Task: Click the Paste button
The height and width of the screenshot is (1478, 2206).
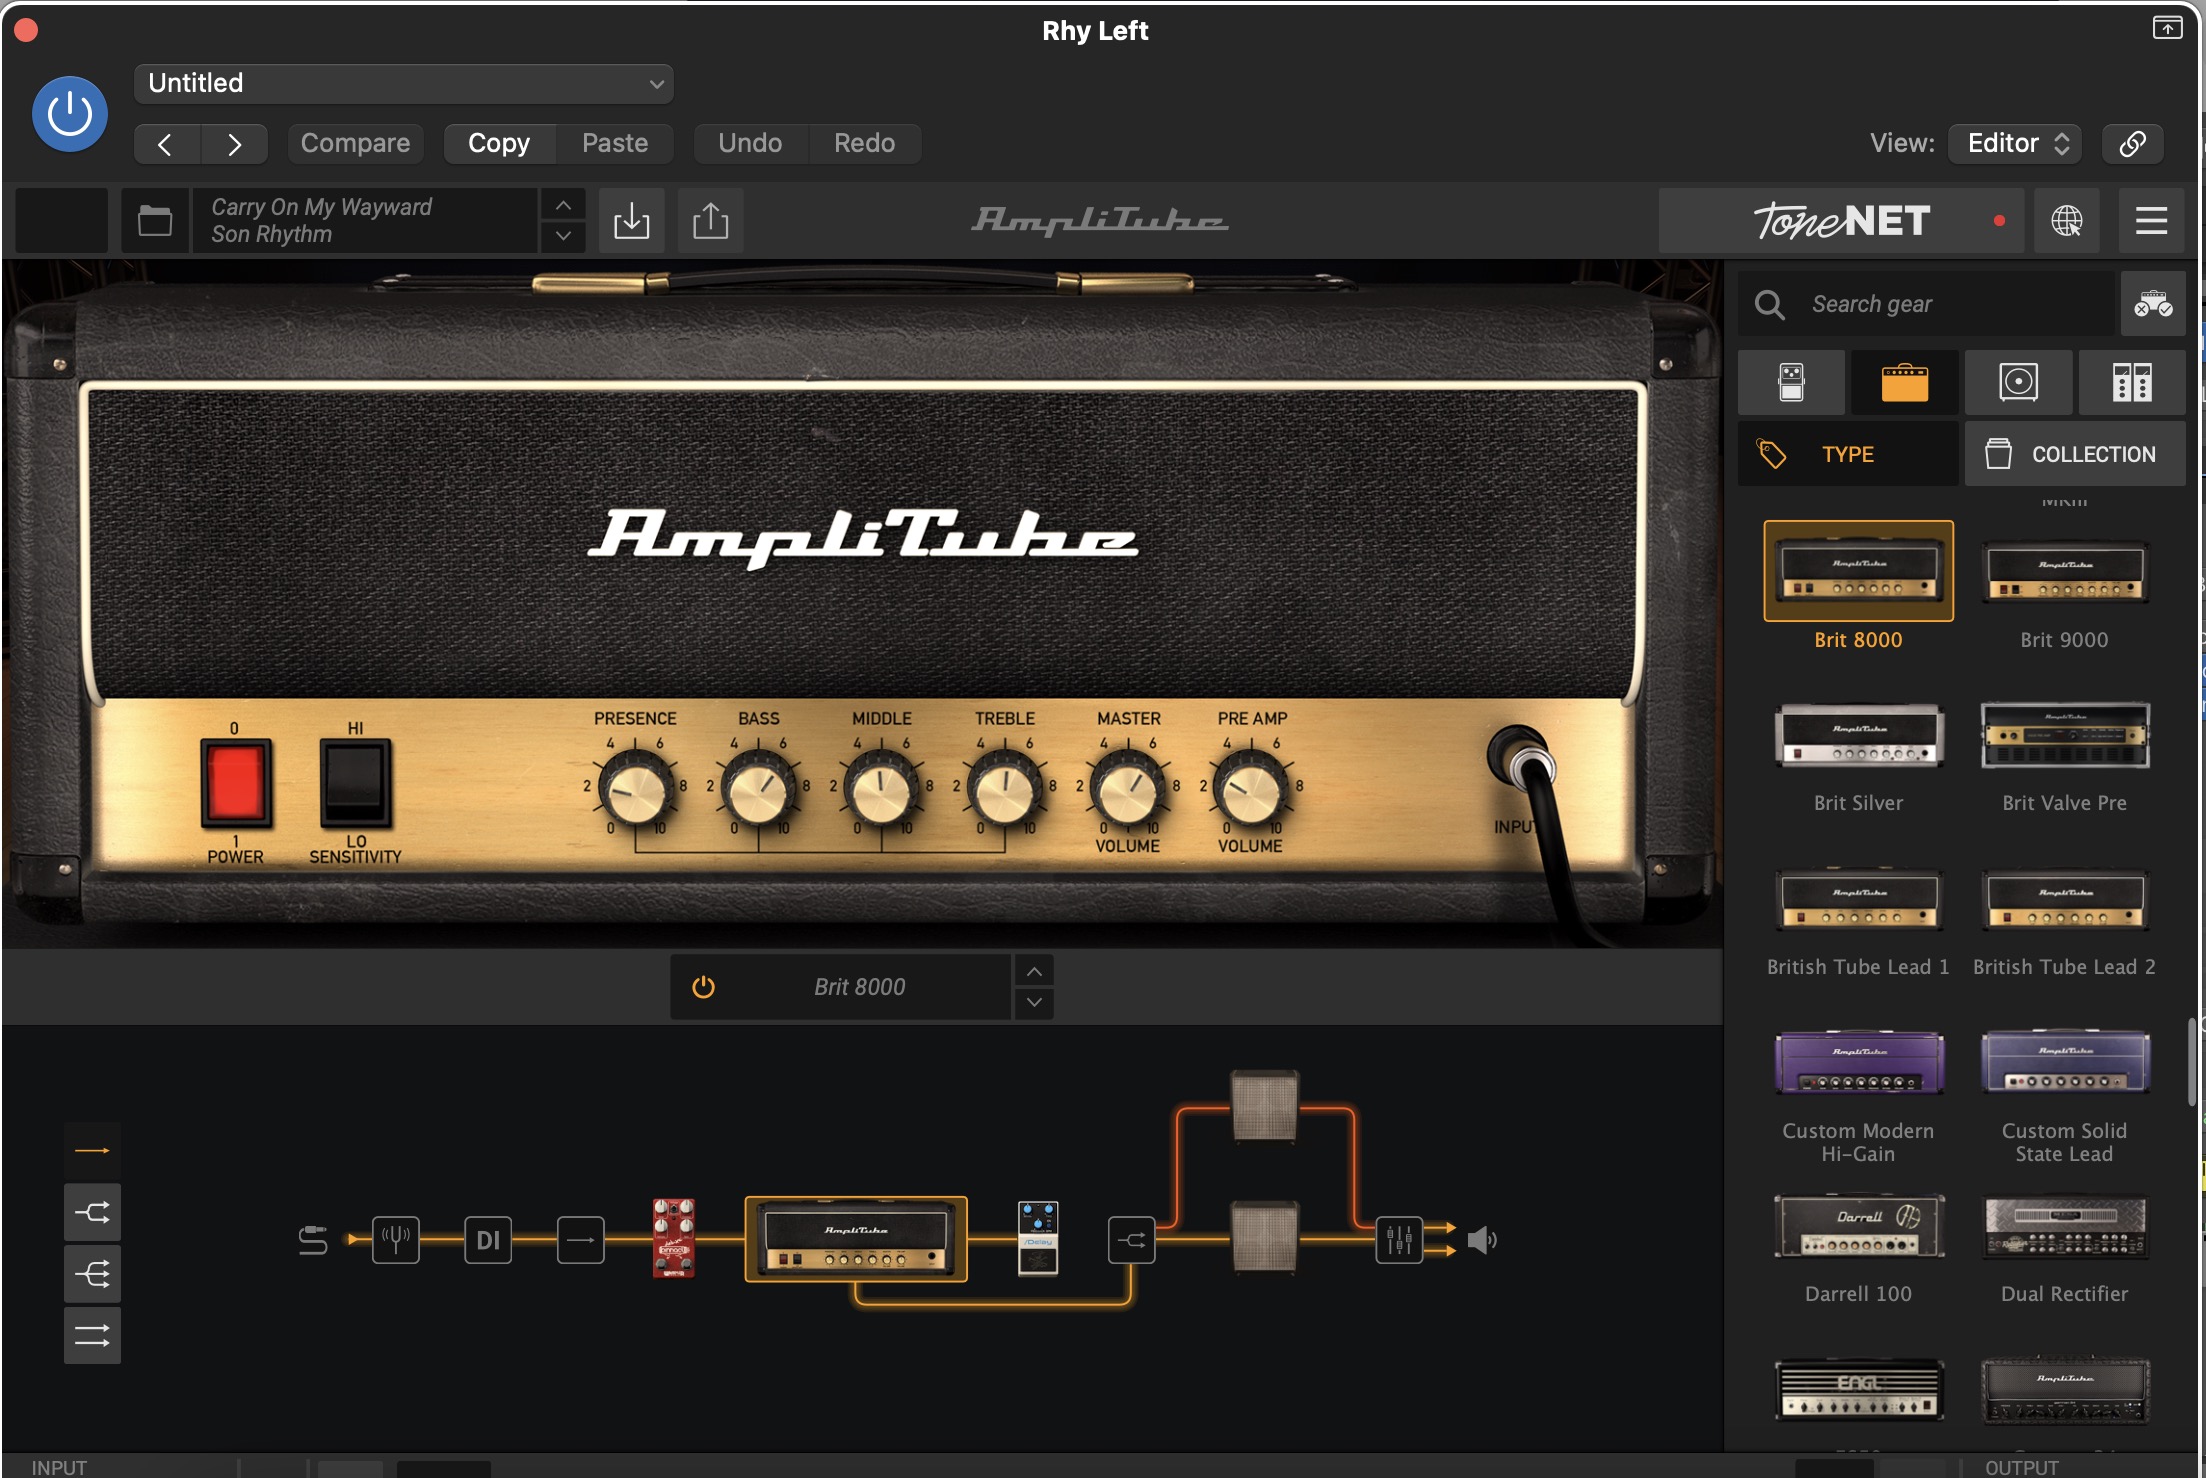Action: click(615, 143)
